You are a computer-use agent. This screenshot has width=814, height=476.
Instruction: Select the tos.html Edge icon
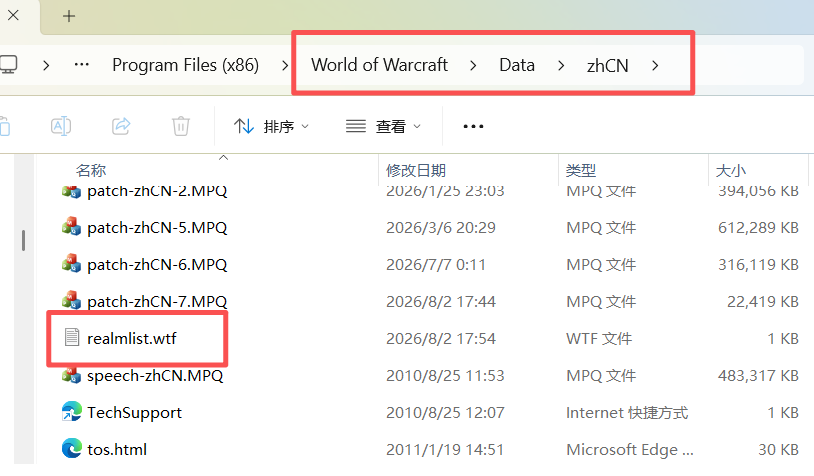[71, 448]
